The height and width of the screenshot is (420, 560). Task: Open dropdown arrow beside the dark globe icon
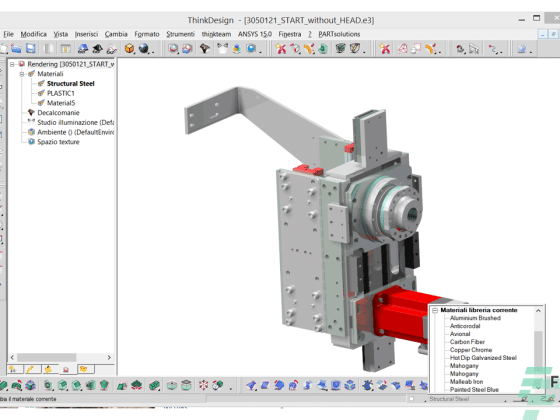[153, 52]
